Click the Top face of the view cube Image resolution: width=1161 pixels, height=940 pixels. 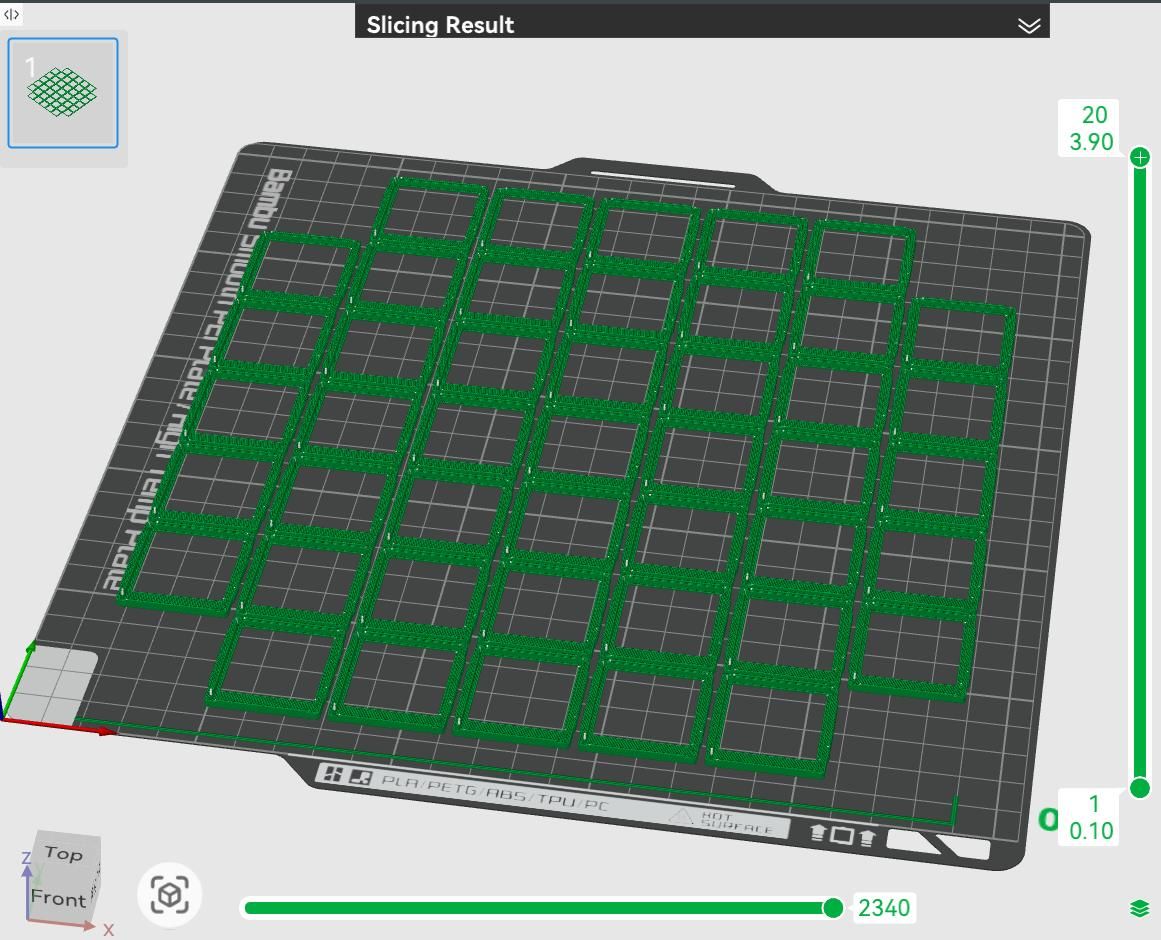click(x=65, y=853)
